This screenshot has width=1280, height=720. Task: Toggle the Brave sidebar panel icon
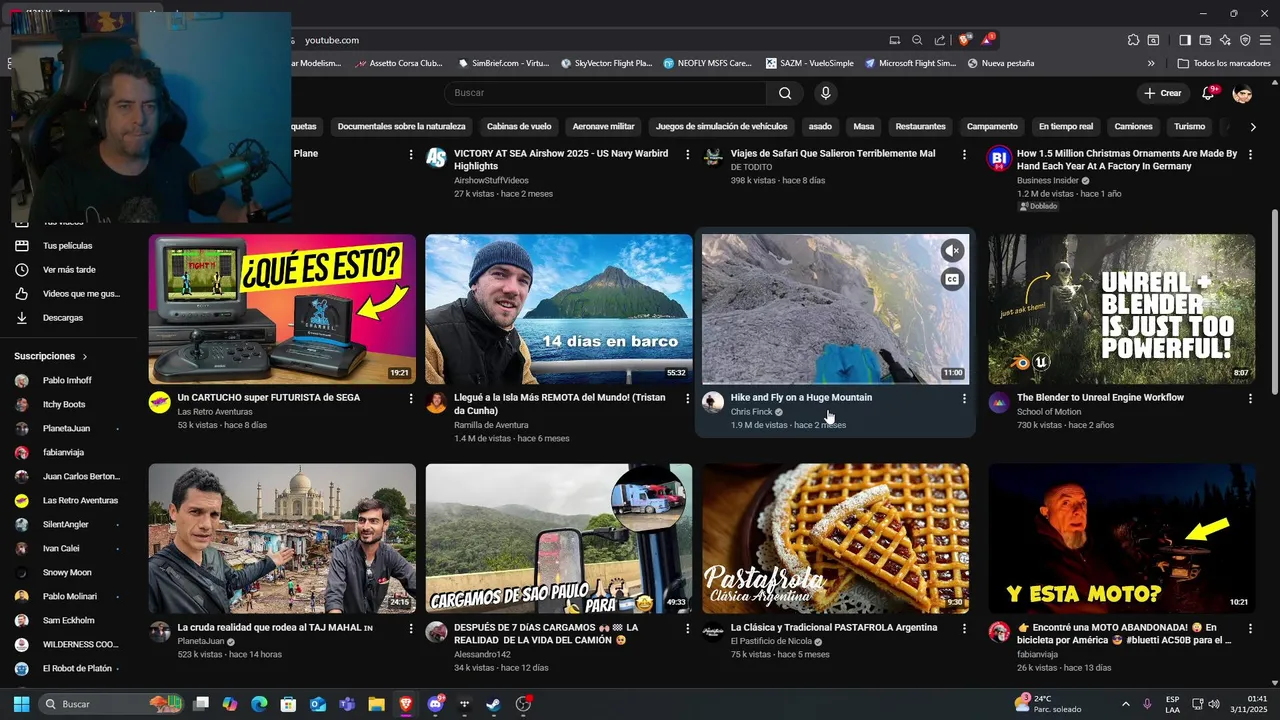1185,40
